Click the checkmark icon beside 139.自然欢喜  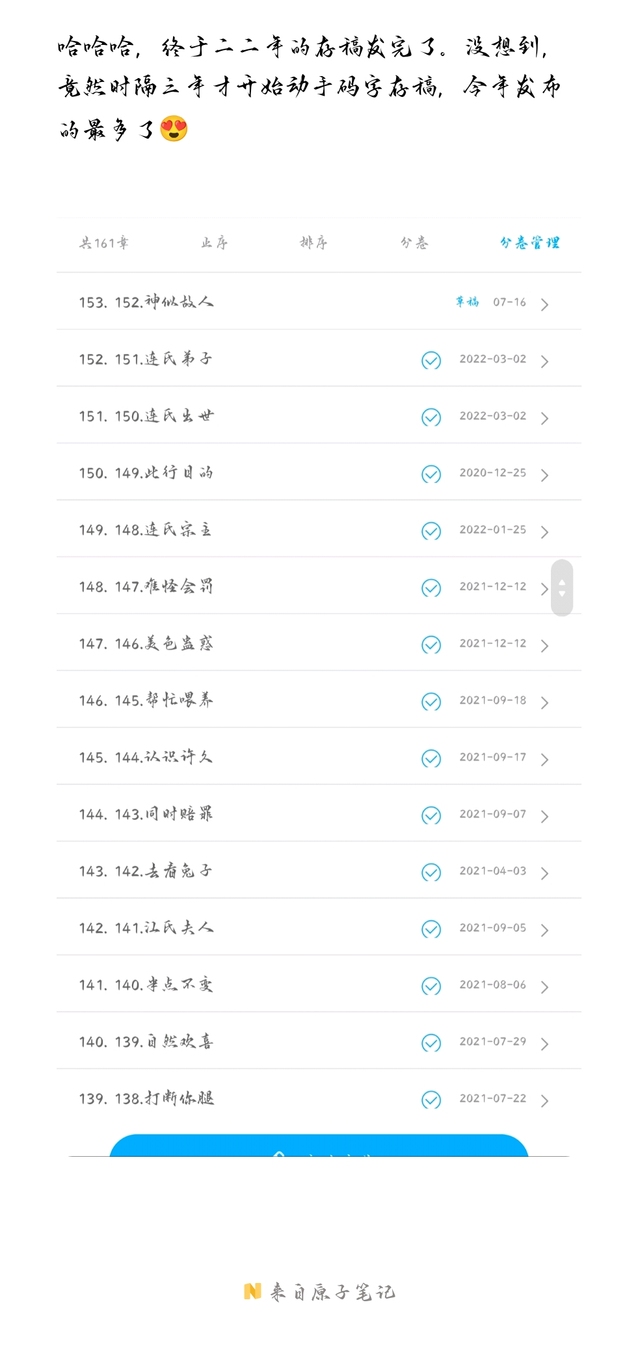tap(431, 1044)
